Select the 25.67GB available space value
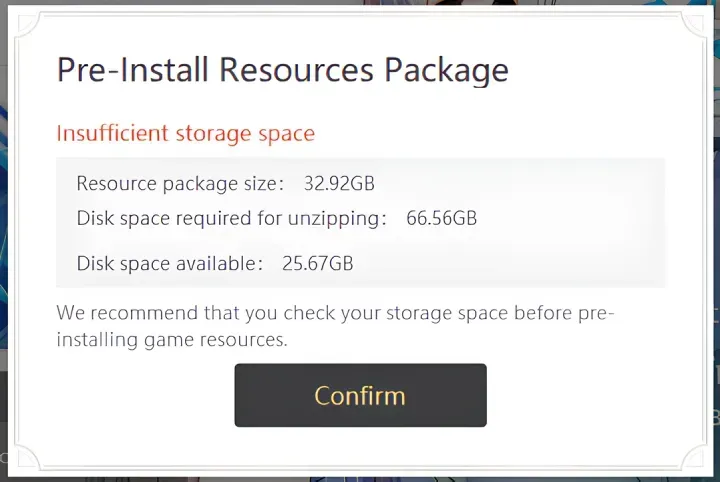 pyautogui.click(x=316, y=264)
